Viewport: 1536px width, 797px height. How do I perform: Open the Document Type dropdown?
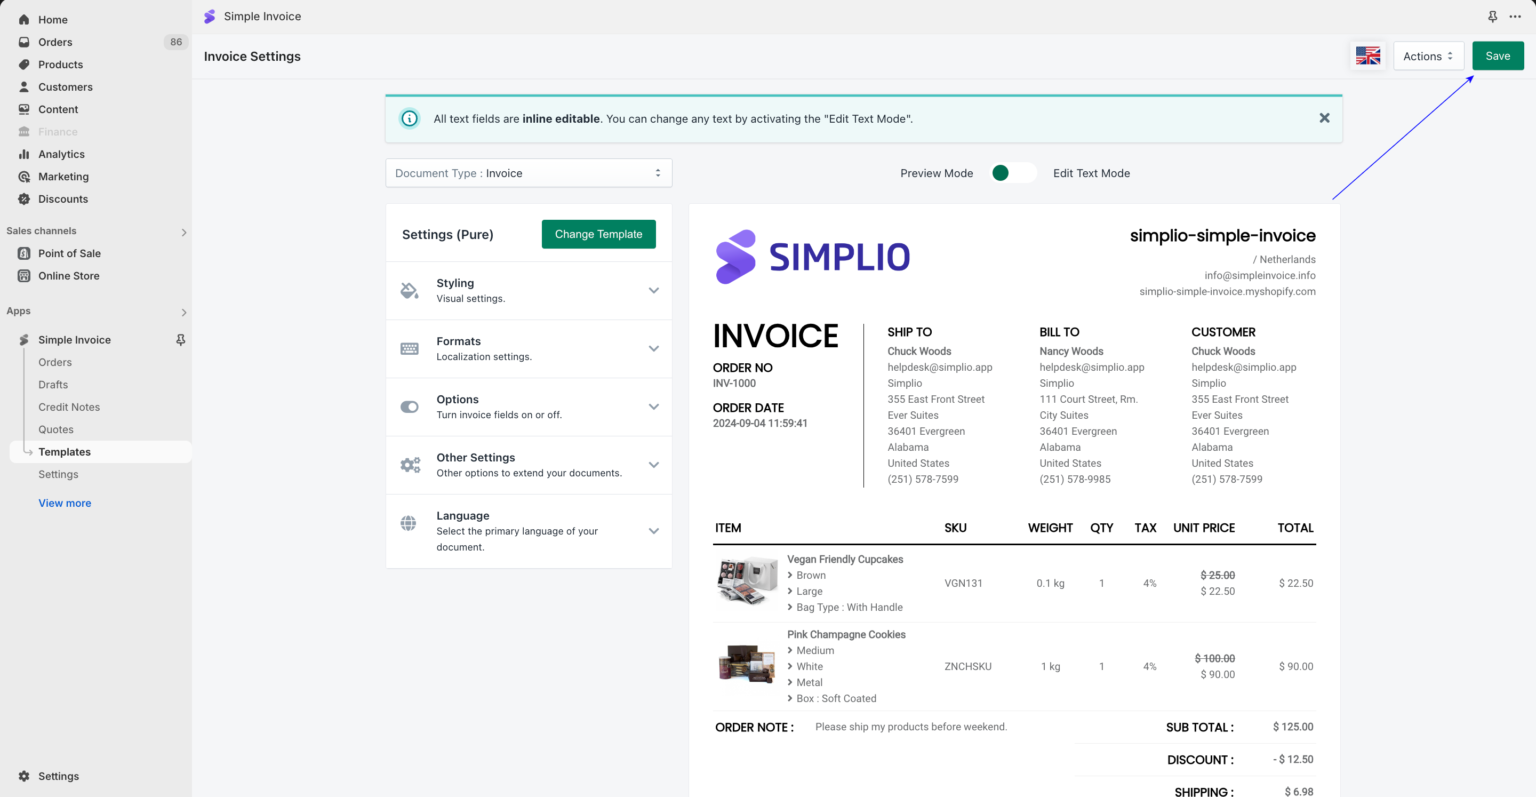528,172
